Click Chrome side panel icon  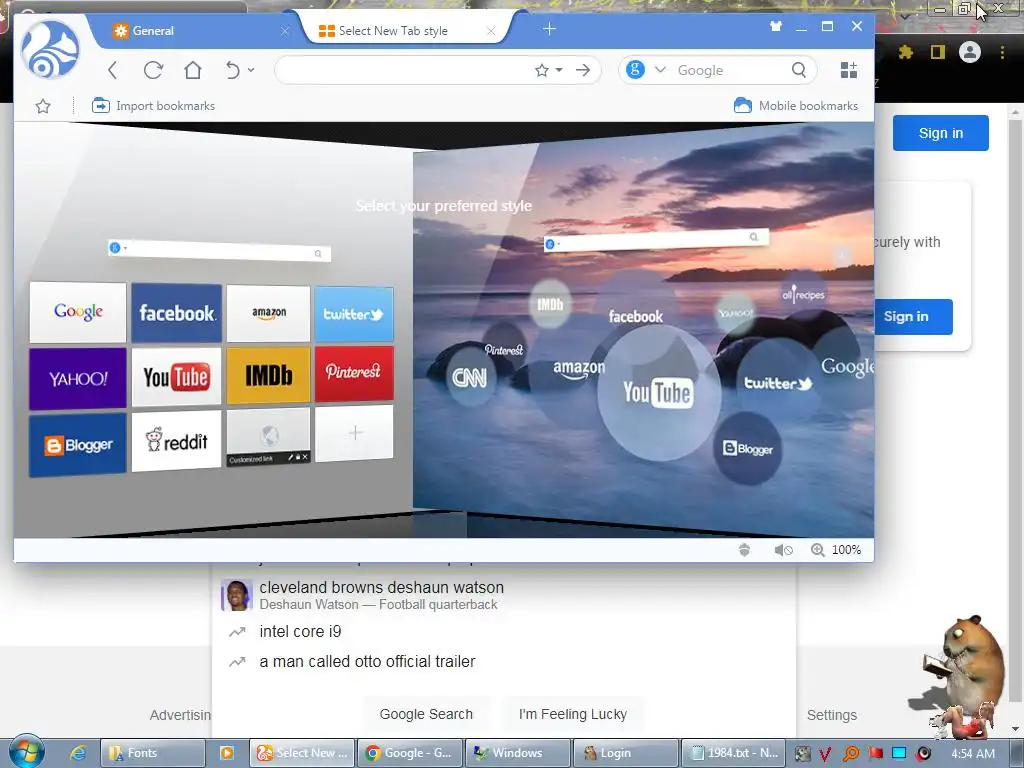point(938,52)
